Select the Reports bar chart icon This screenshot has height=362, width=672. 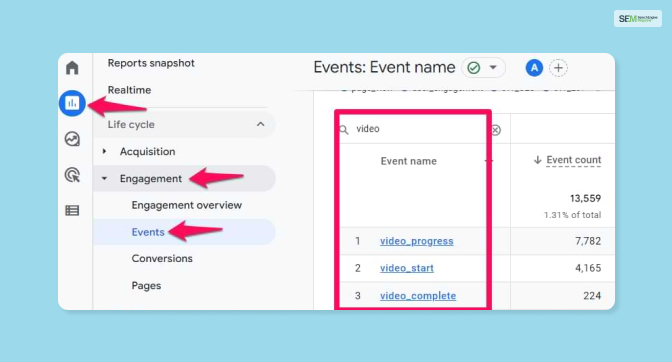coord(72,103)
